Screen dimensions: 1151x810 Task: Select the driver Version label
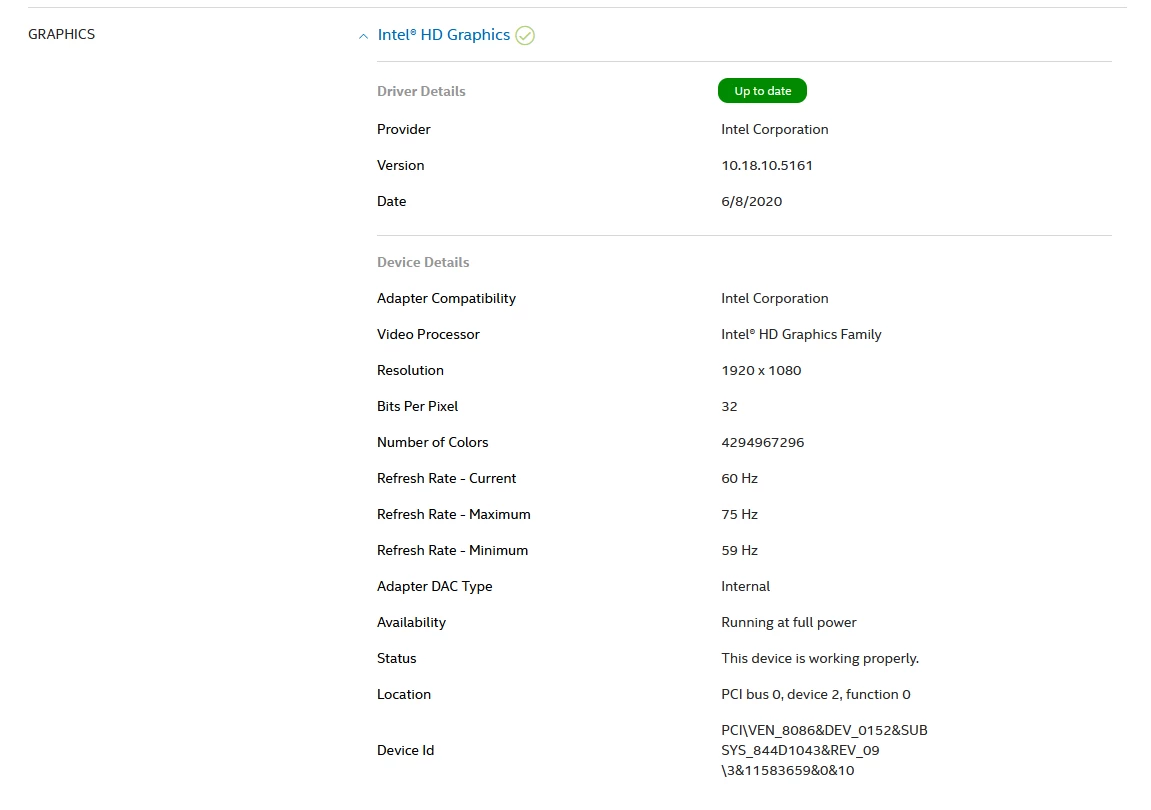(401, 165)
